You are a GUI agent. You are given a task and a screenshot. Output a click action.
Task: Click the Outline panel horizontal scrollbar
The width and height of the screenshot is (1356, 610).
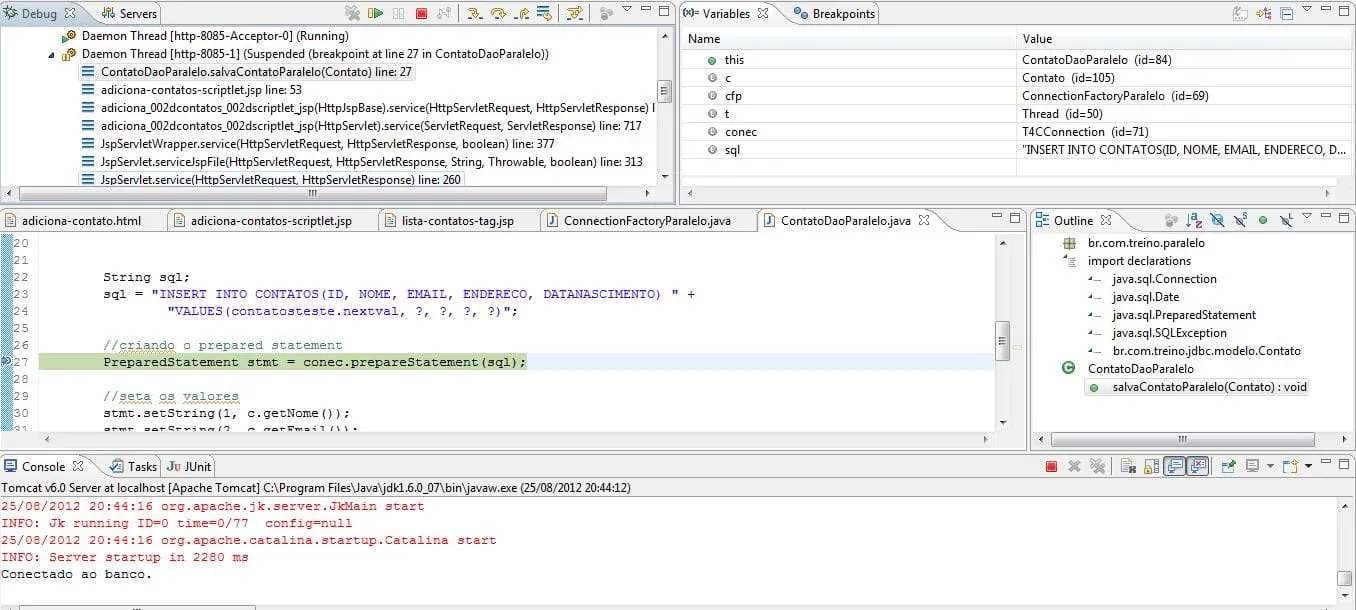point(1184,439)
